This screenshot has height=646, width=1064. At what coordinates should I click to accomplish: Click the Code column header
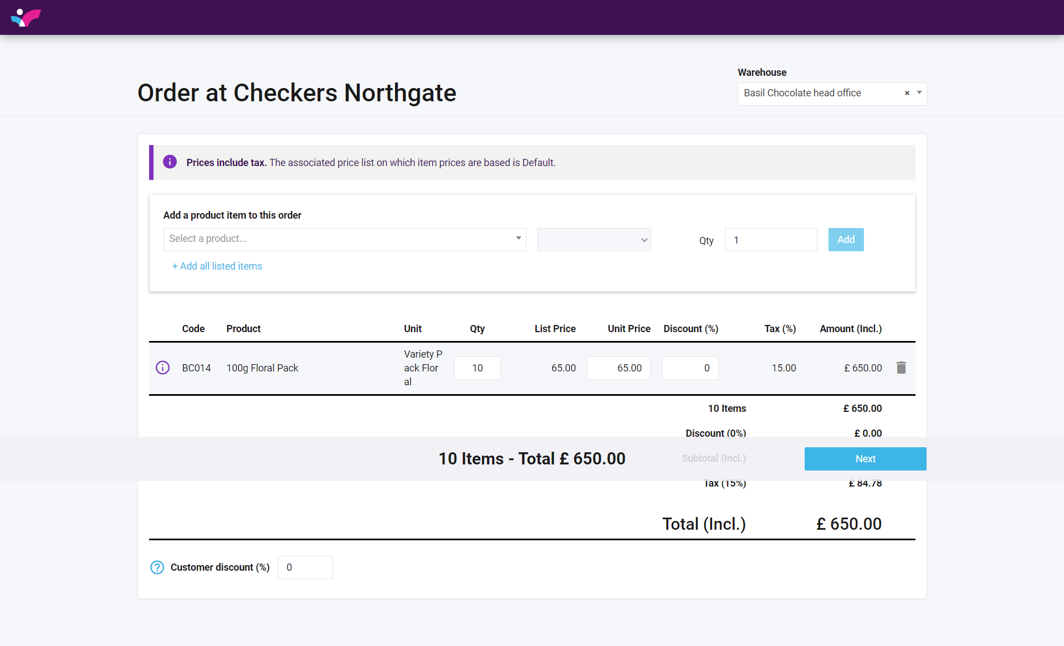[x=193, y=329]
